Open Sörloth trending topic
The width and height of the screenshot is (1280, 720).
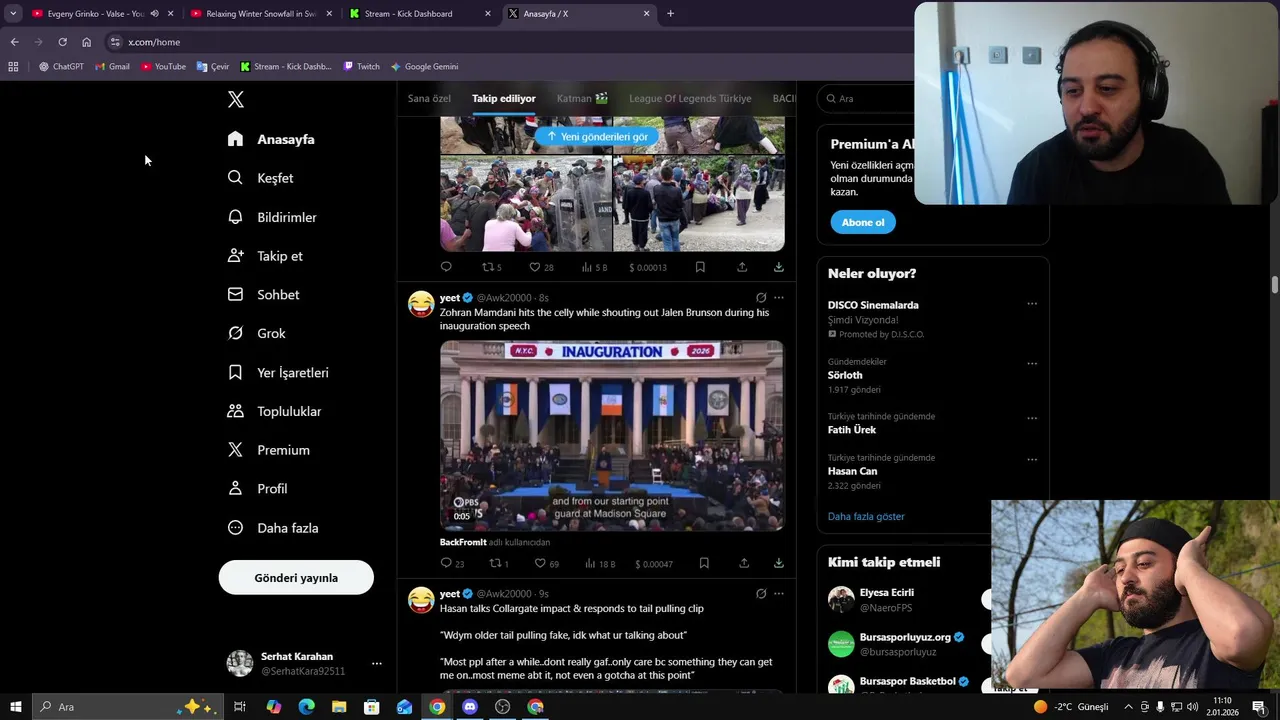pyautogui.click(x=845, y=375)
